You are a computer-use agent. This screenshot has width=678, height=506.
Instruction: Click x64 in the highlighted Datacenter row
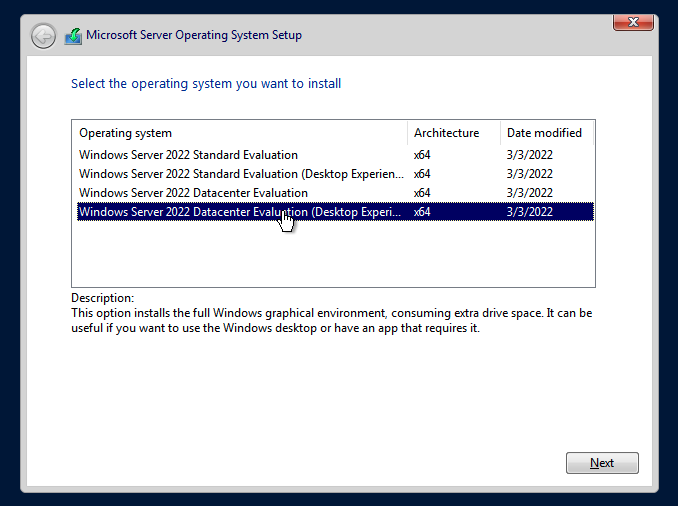coord(422,212)
